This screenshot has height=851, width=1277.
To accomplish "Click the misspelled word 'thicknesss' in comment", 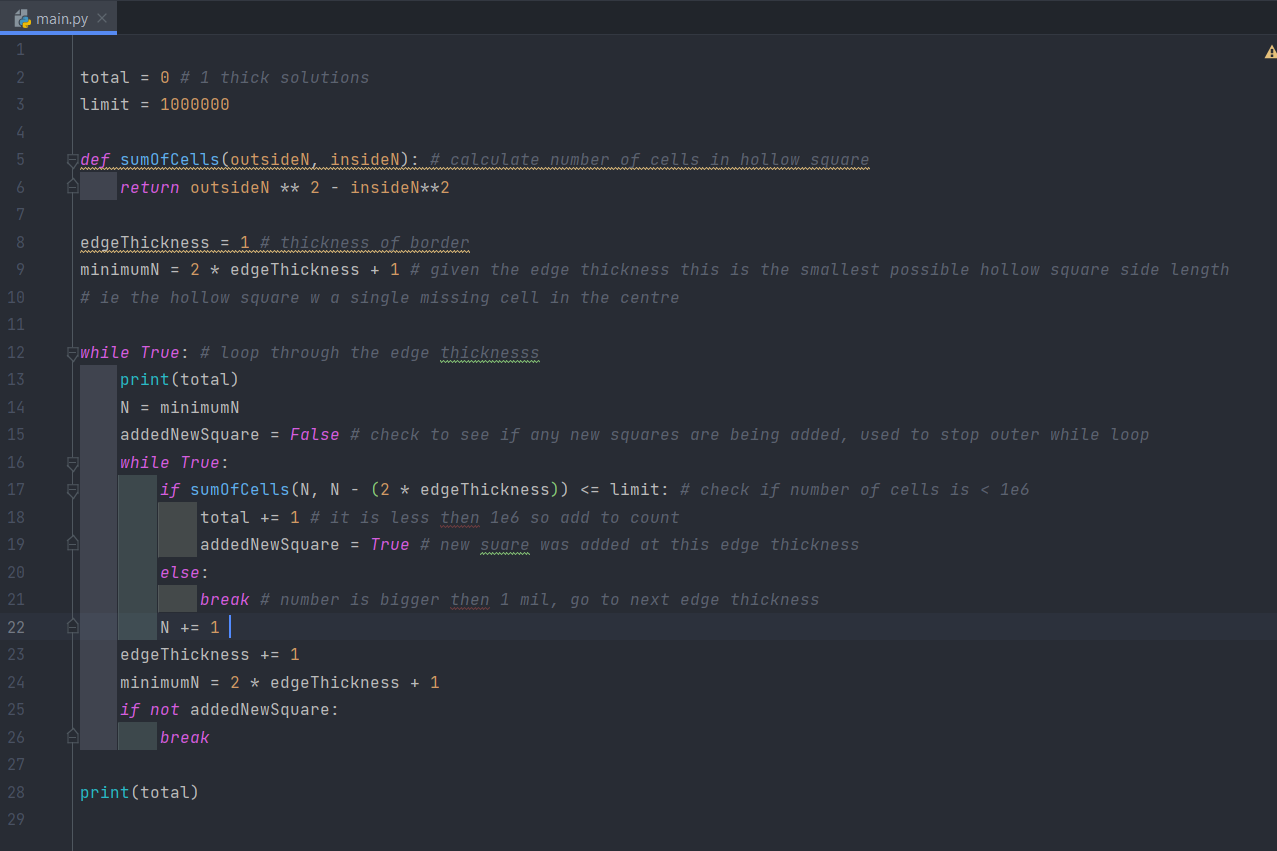I will pyautogui.click(x=489, y=353).
